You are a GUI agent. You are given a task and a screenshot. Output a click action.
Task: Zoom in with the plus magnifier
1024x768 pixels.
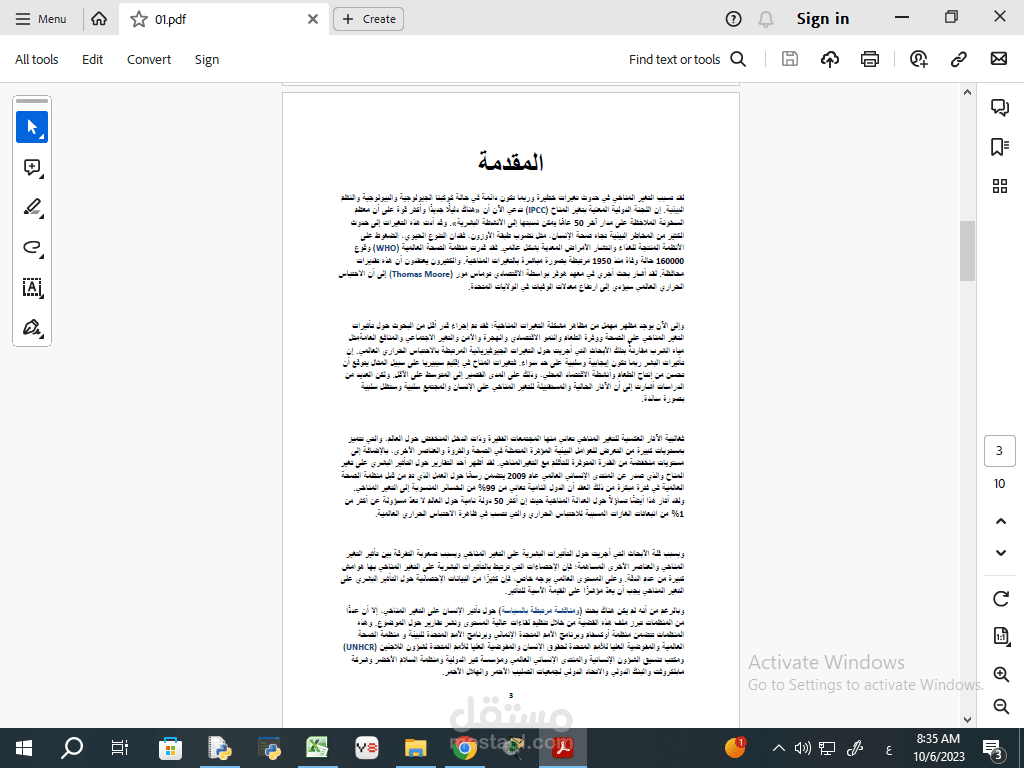1000,674
